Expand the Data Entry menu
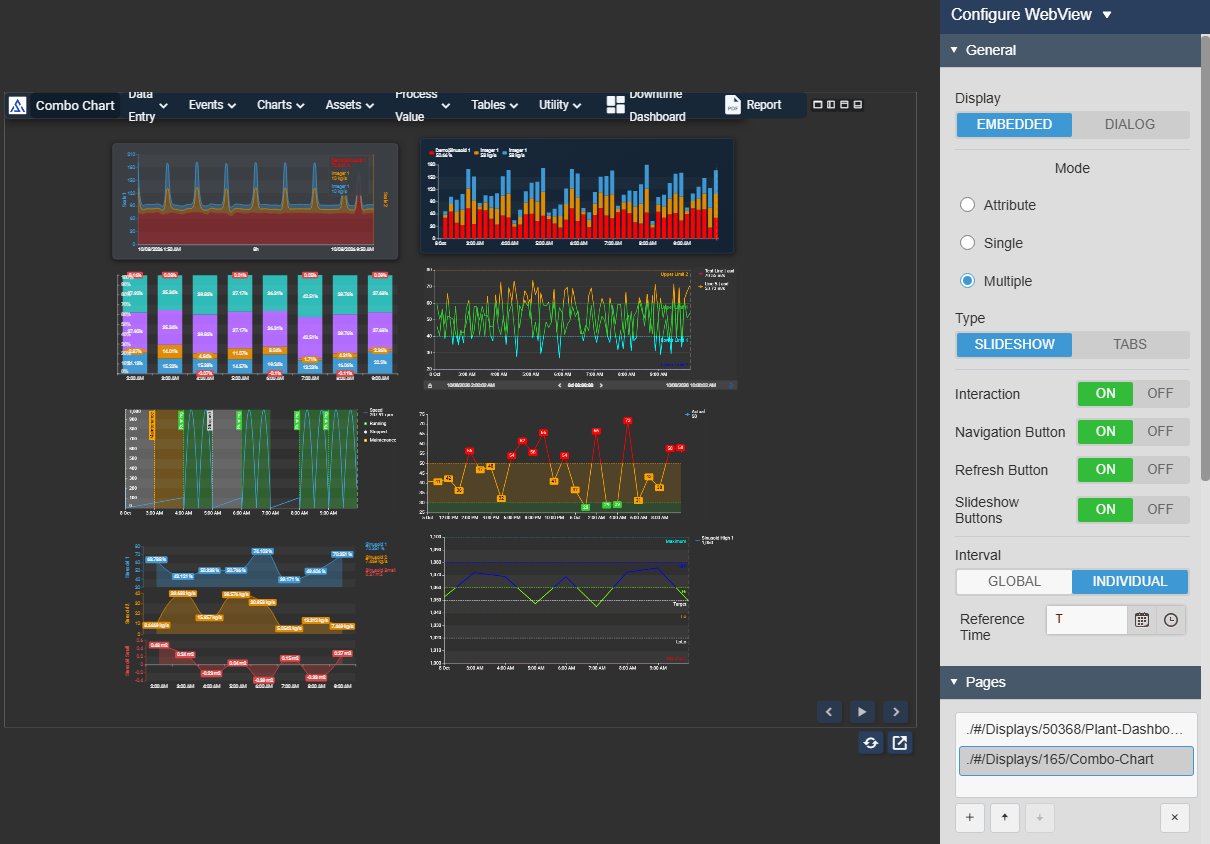The image size is (1210, 844). pyautogui.click(x=148, y=105)
